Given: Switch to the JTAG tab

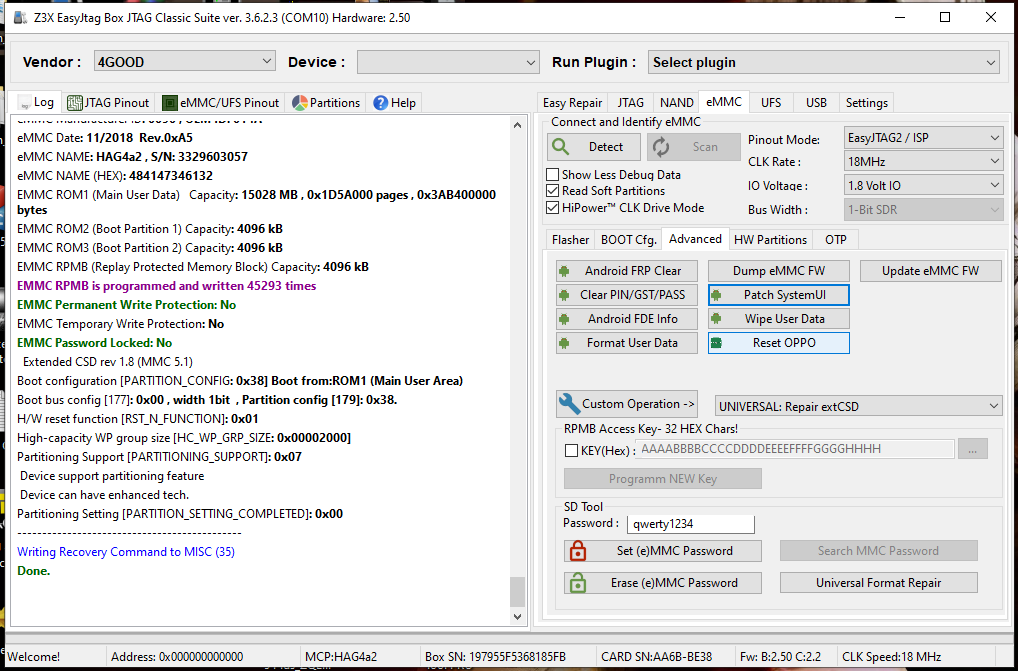Looking at the screenshot, I should pyautogui.click(x=630, y=103).
